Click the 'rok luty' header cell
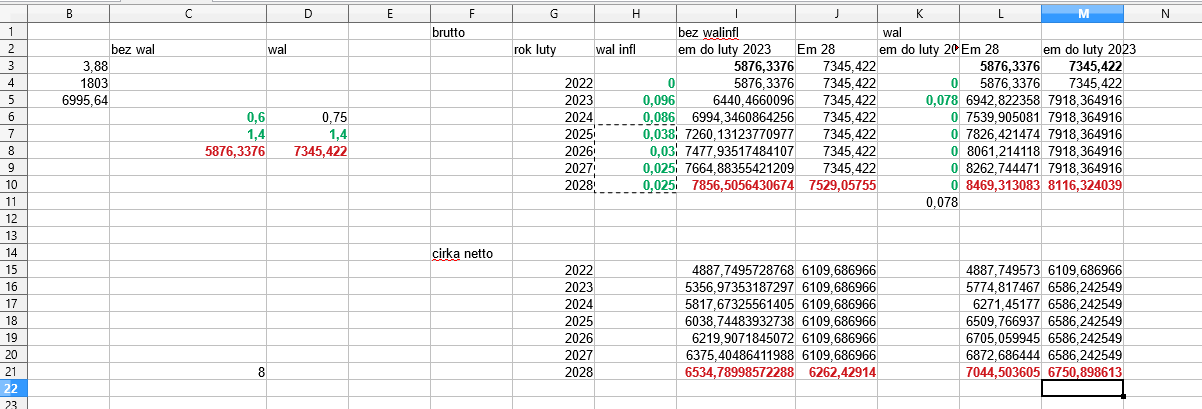This screenshot has height=409, width=1202. point(553,49)
